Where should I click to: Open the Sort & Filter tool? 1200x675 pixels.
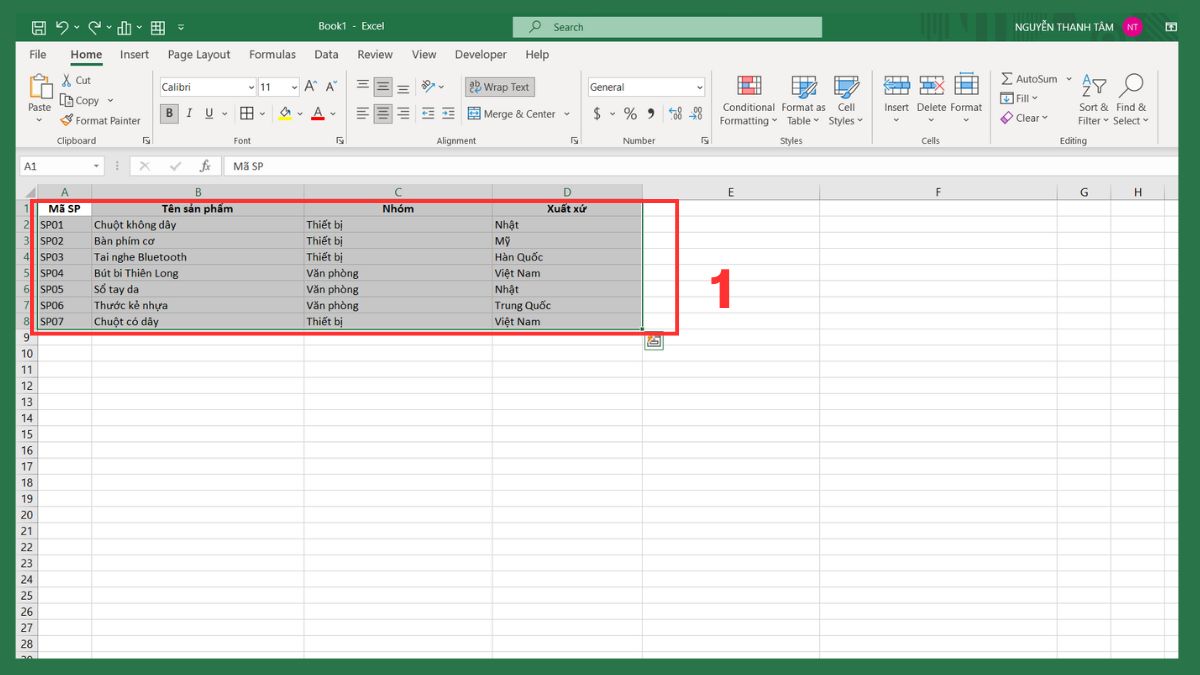(x=1092, y=99)
